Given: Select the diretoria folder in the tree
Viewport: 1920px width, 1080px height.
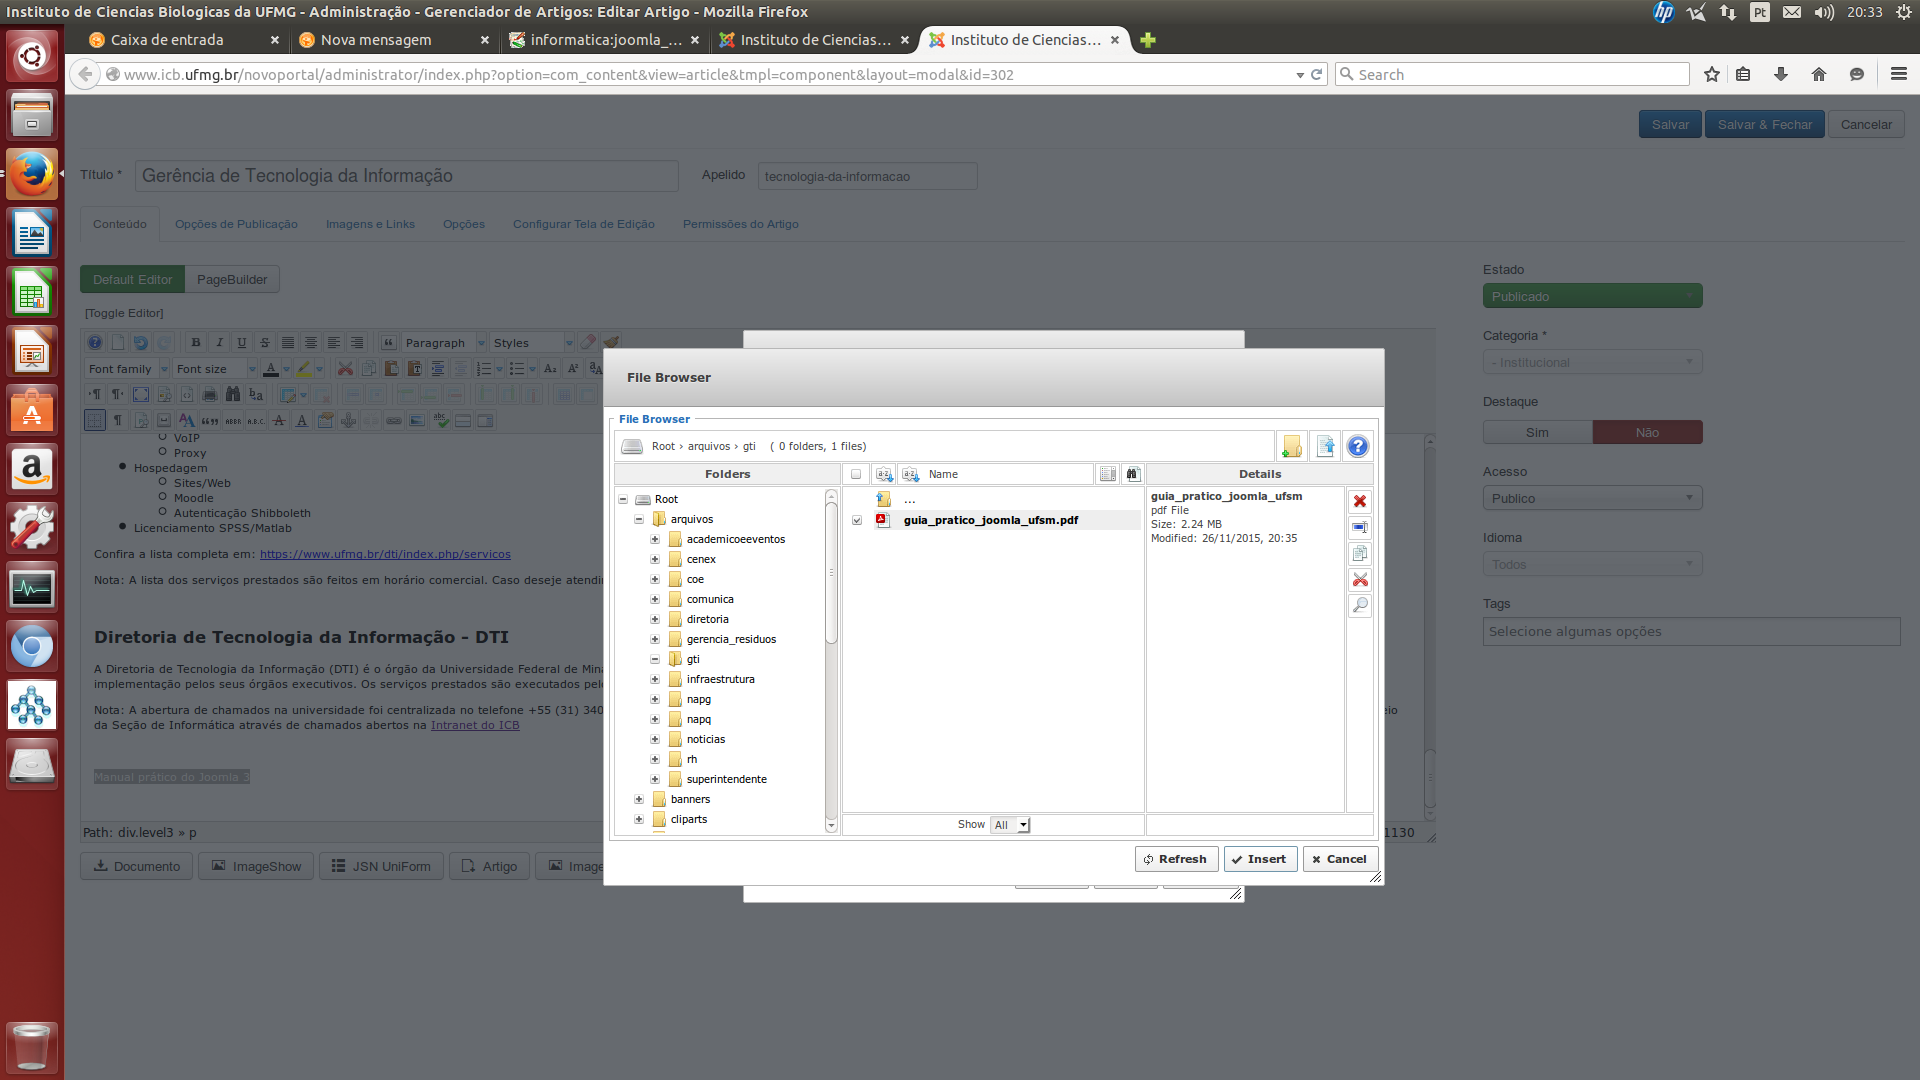Looking at the screenshot, I should pyautogui.click(x=707, y=620).
